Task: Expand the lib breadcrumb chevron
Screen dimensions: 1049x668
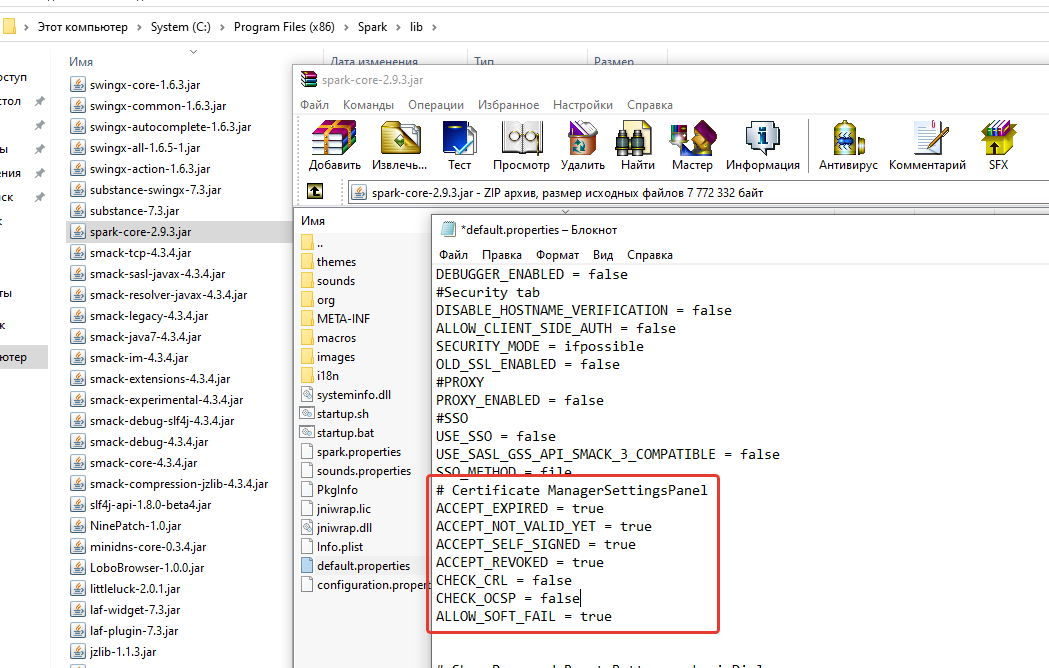Action: 434,27
